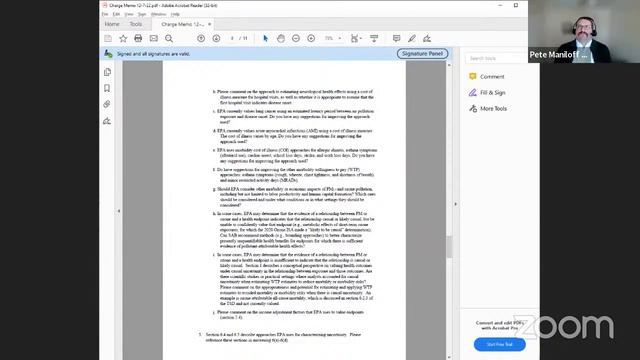Viewport: 640px width, 360px height.
Task: Send file by email with envelope icon
Action: pos(153,38)
